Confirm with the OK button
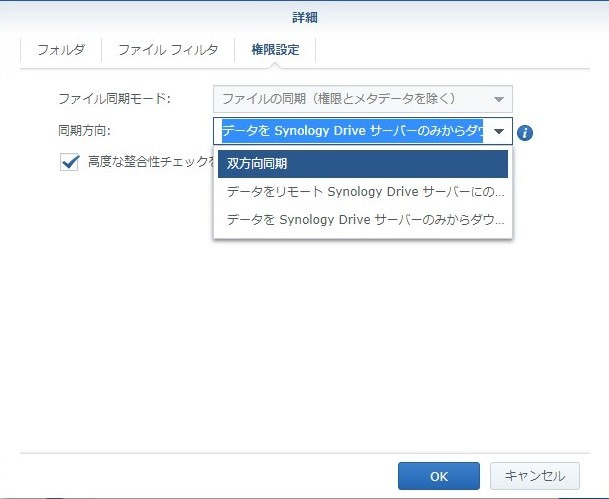 [439, 476]
